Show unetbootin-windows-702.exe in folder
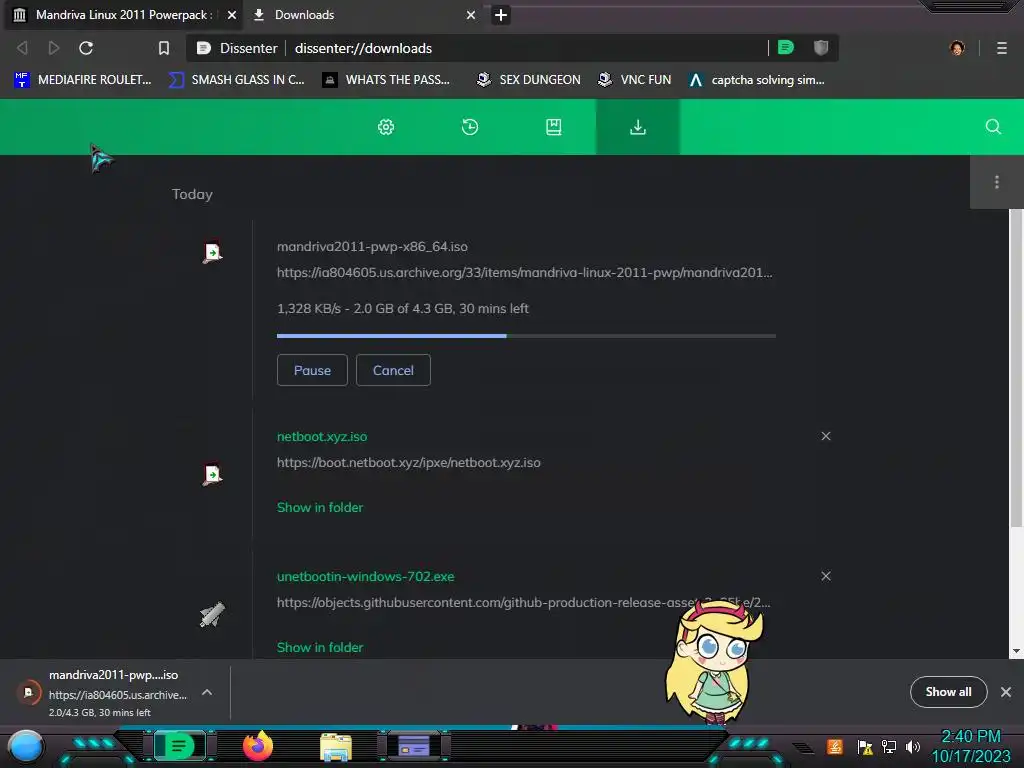Viewport: 1024px width, 768px height. coord(320,647)
